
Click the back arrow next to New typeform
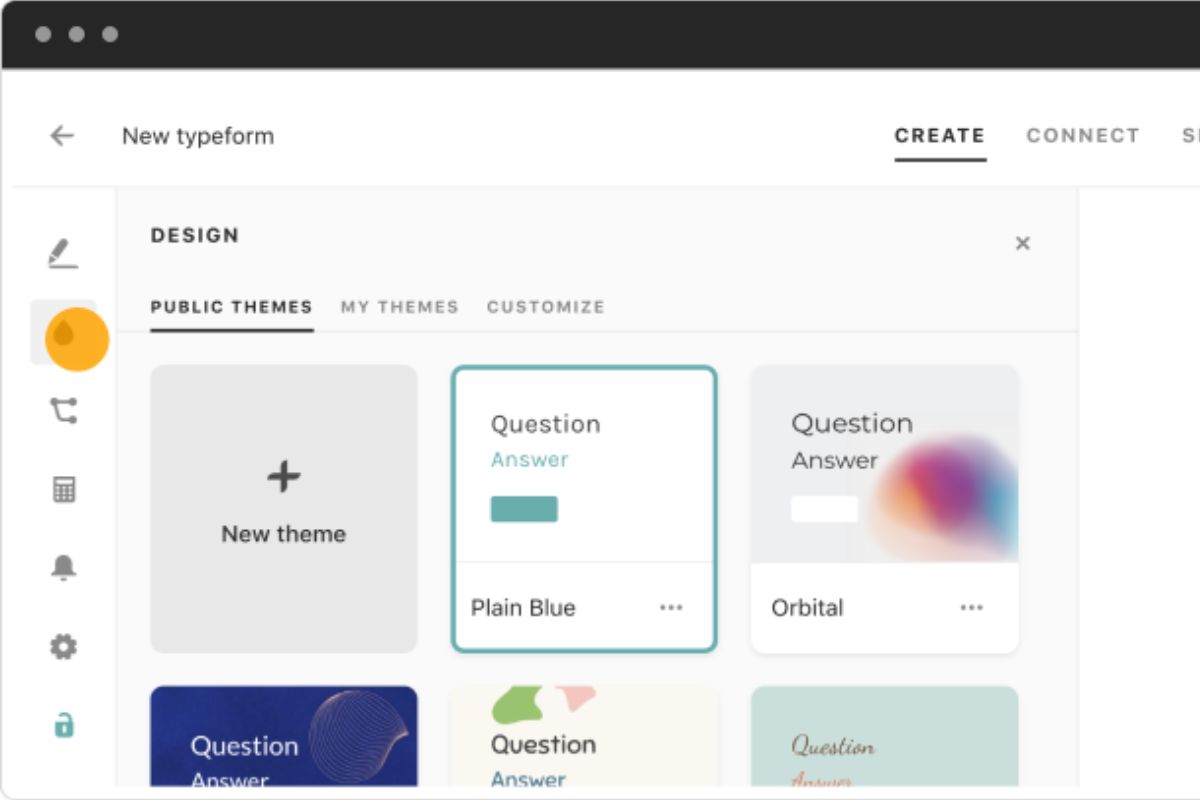(62, 135)
